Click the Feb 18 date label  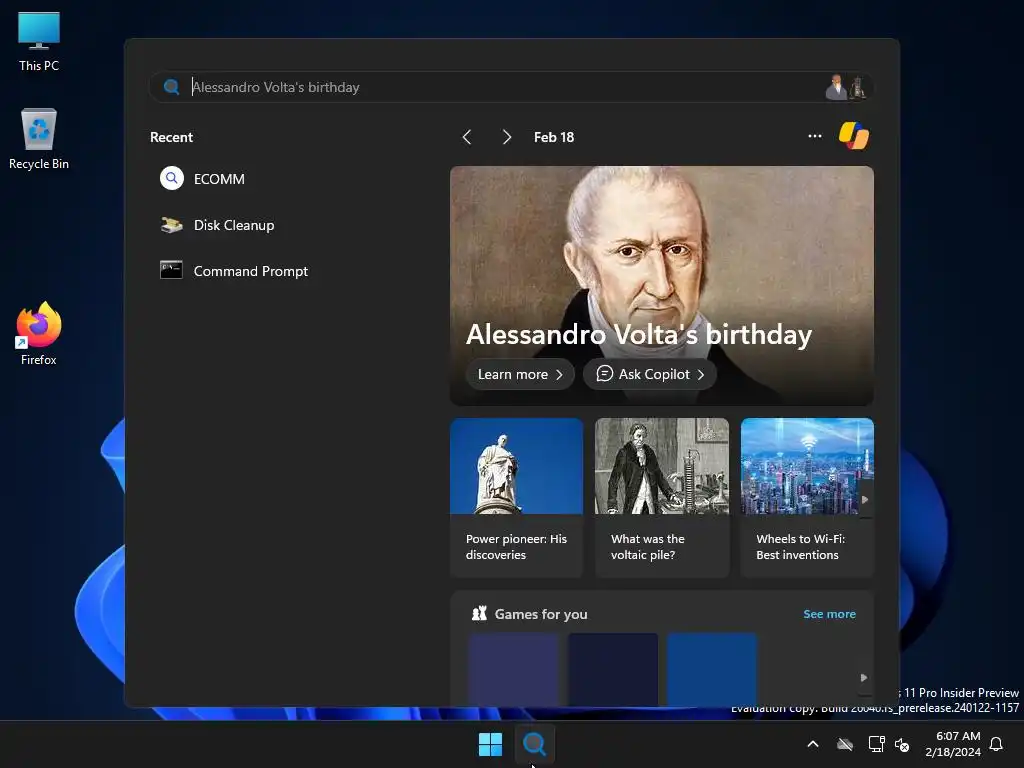point(554,137)
